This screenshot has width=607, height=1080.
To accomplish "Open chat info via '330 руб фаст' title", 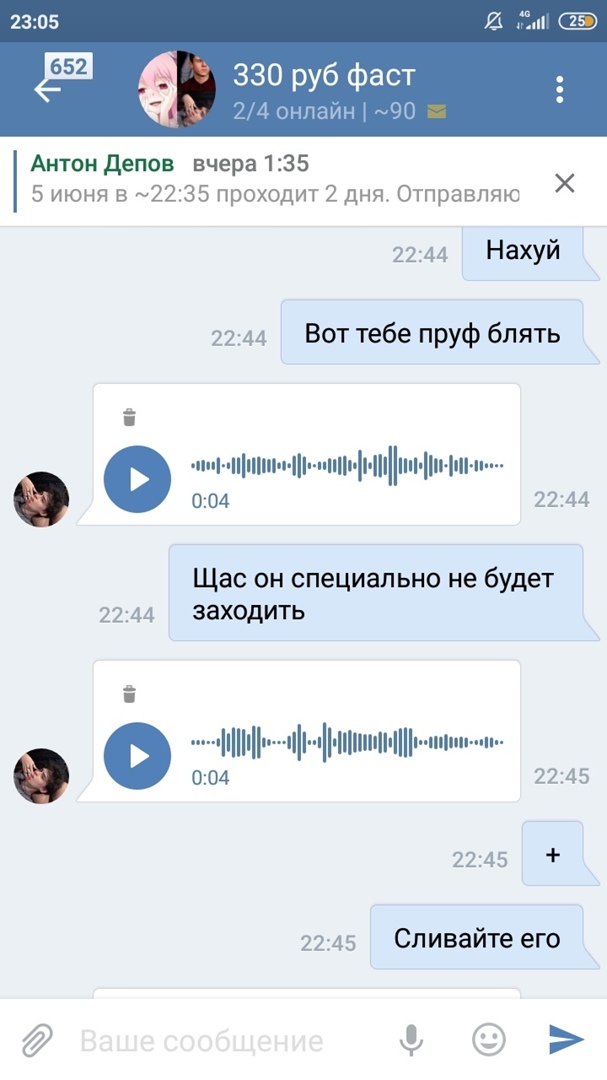I will 324,76.
